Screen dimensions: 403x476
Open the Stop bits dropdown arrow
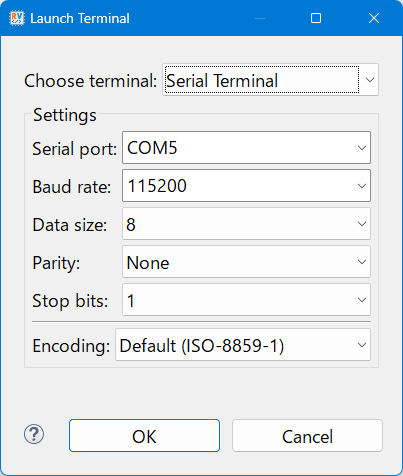click(362, 300)
